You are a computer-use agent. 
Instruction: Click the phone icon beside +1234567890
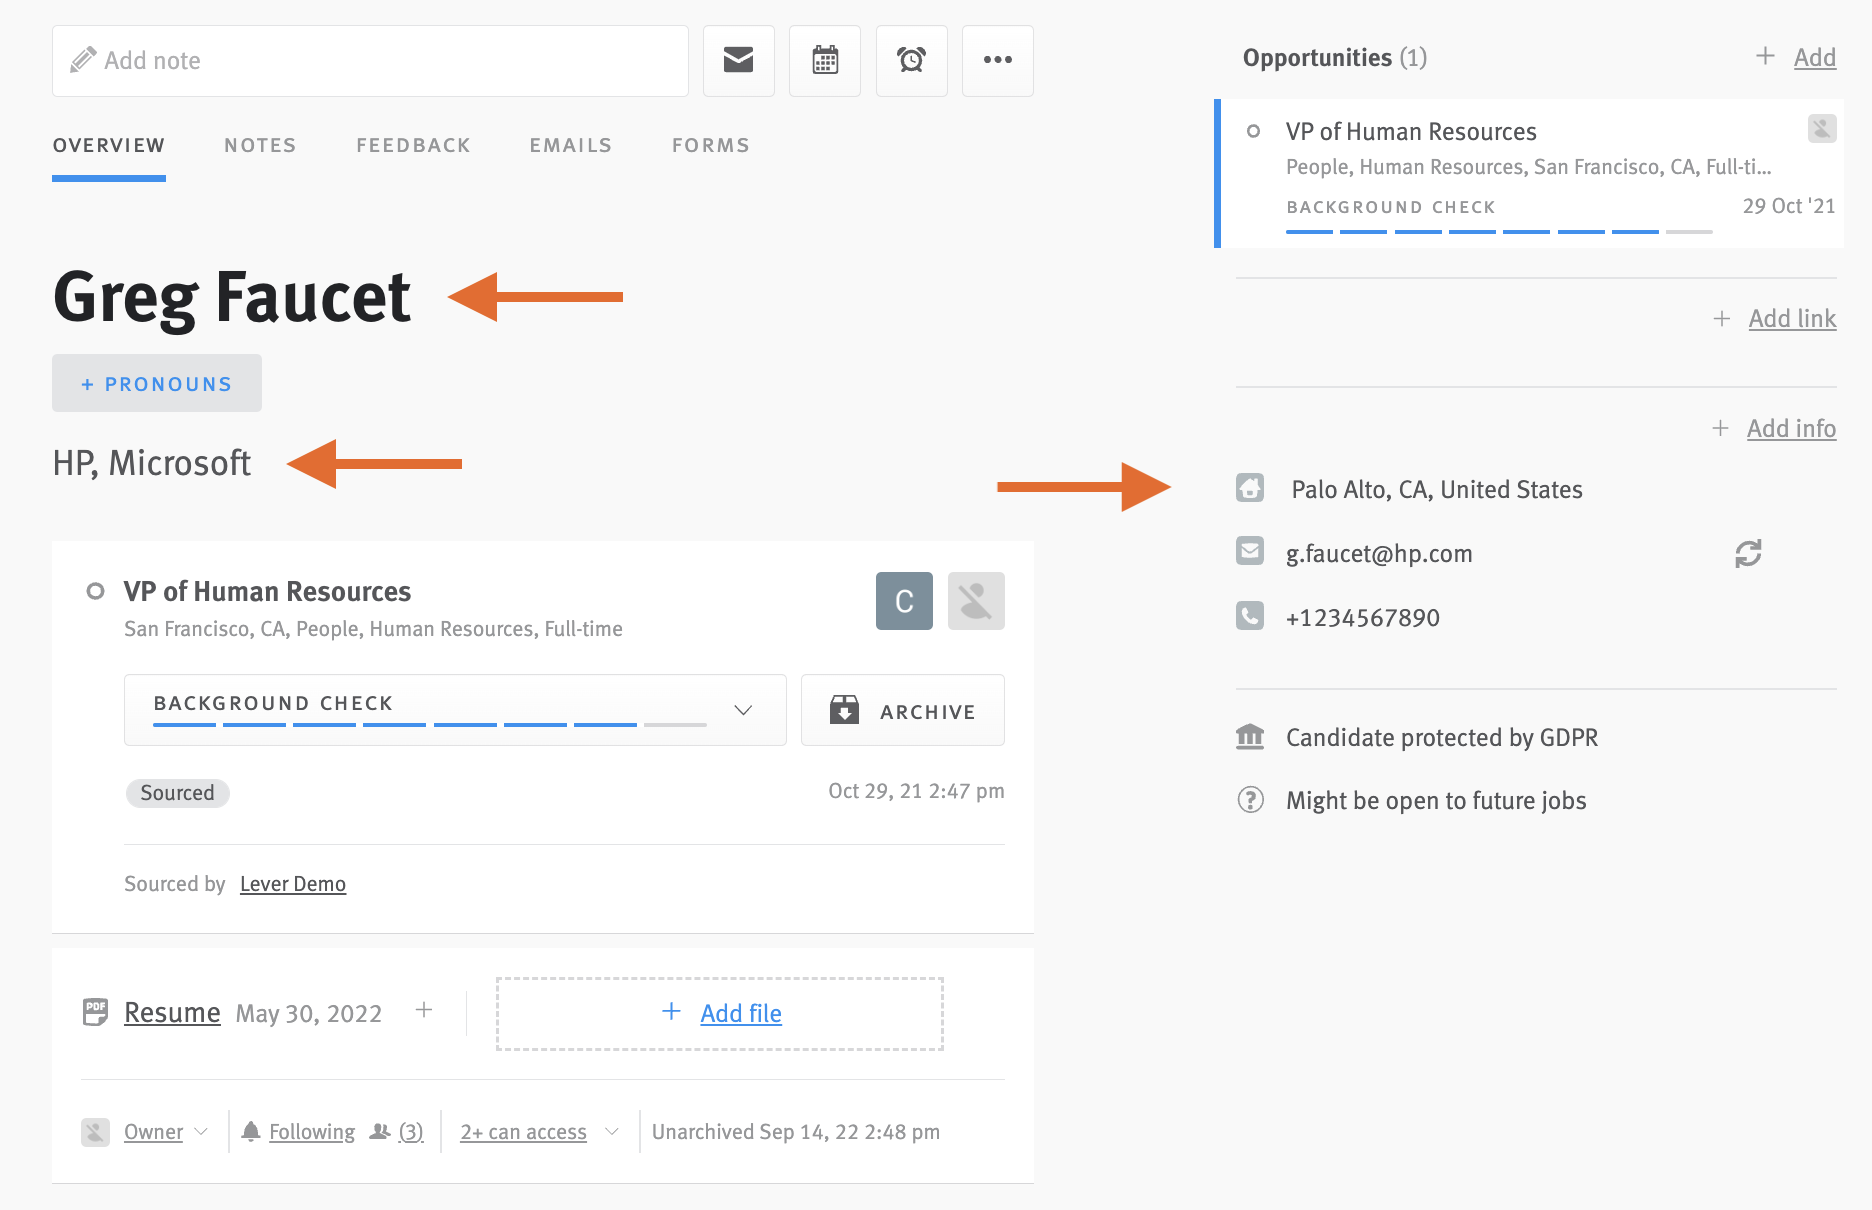point(1249,616)
